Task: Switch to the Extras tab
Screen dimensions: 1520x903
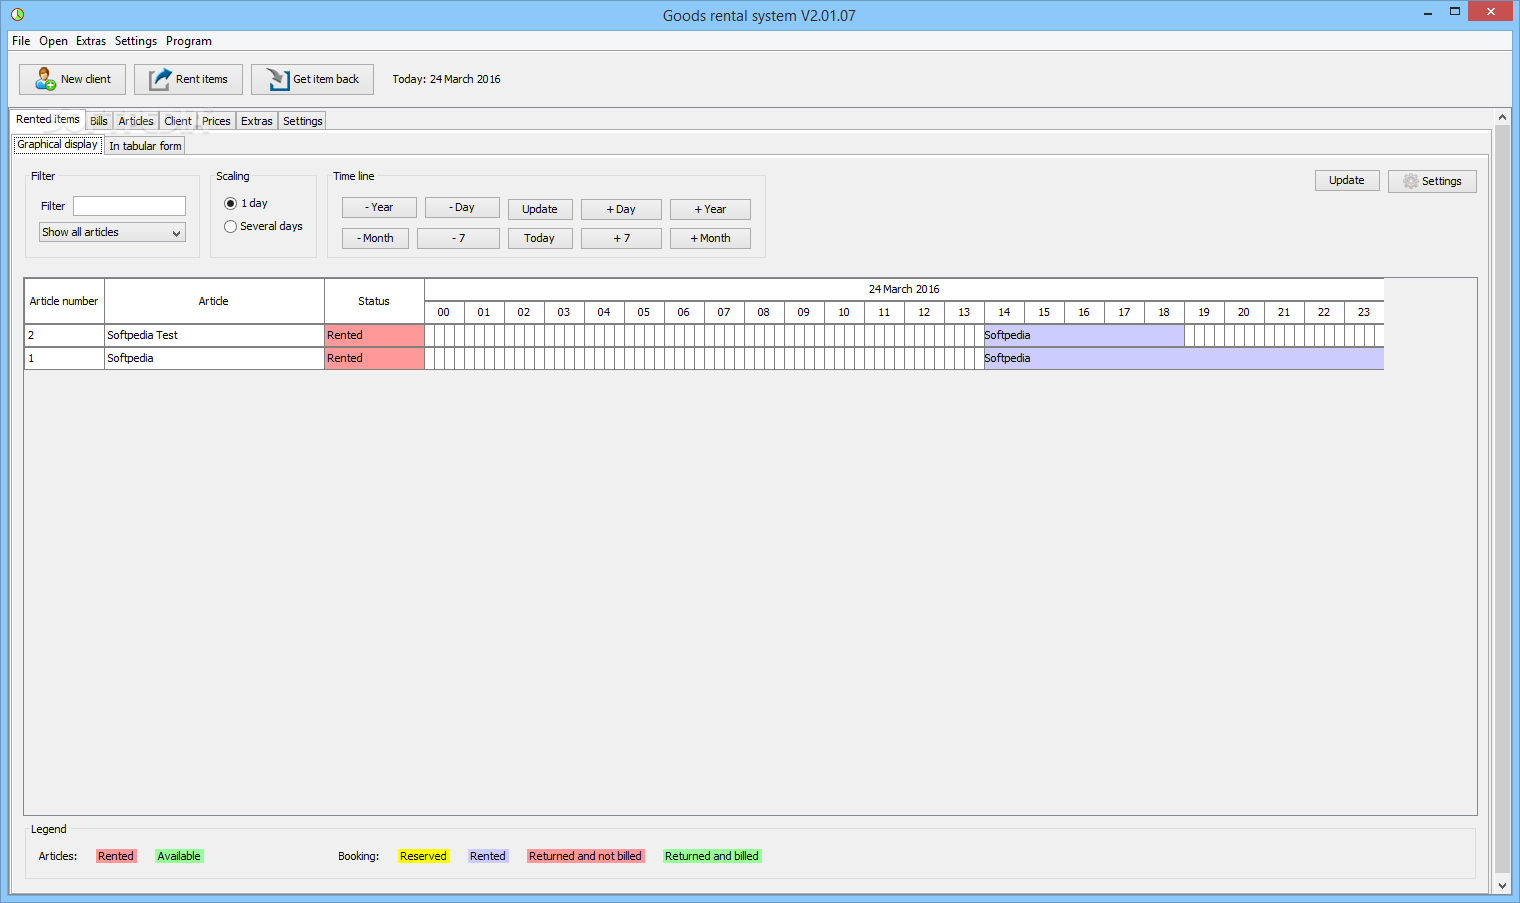Action: pyautogui.click(x=257, y=121)
